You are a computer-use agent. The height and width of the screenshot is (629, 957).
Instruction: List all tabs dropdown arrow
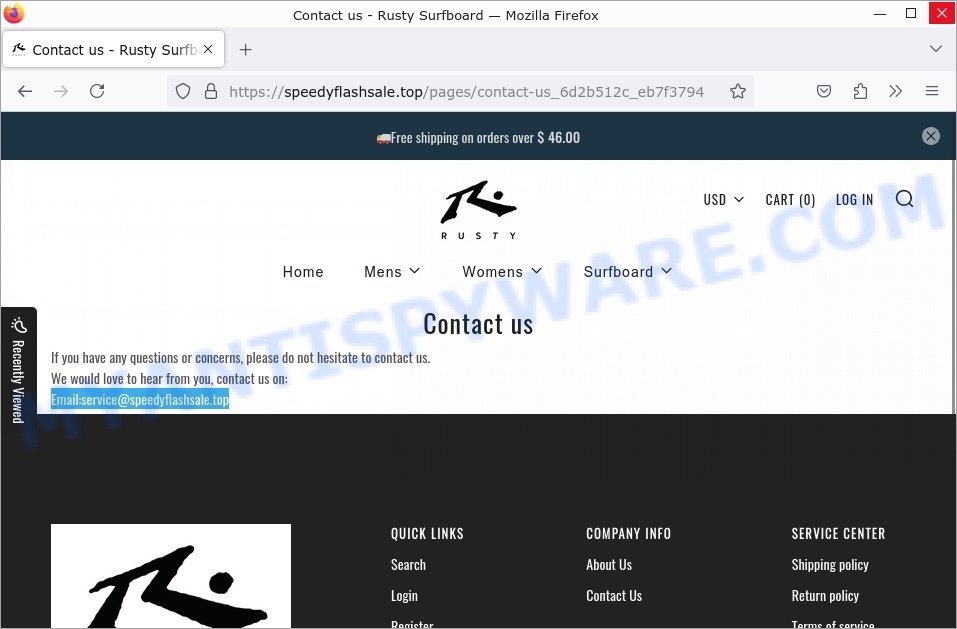(936, 49)
